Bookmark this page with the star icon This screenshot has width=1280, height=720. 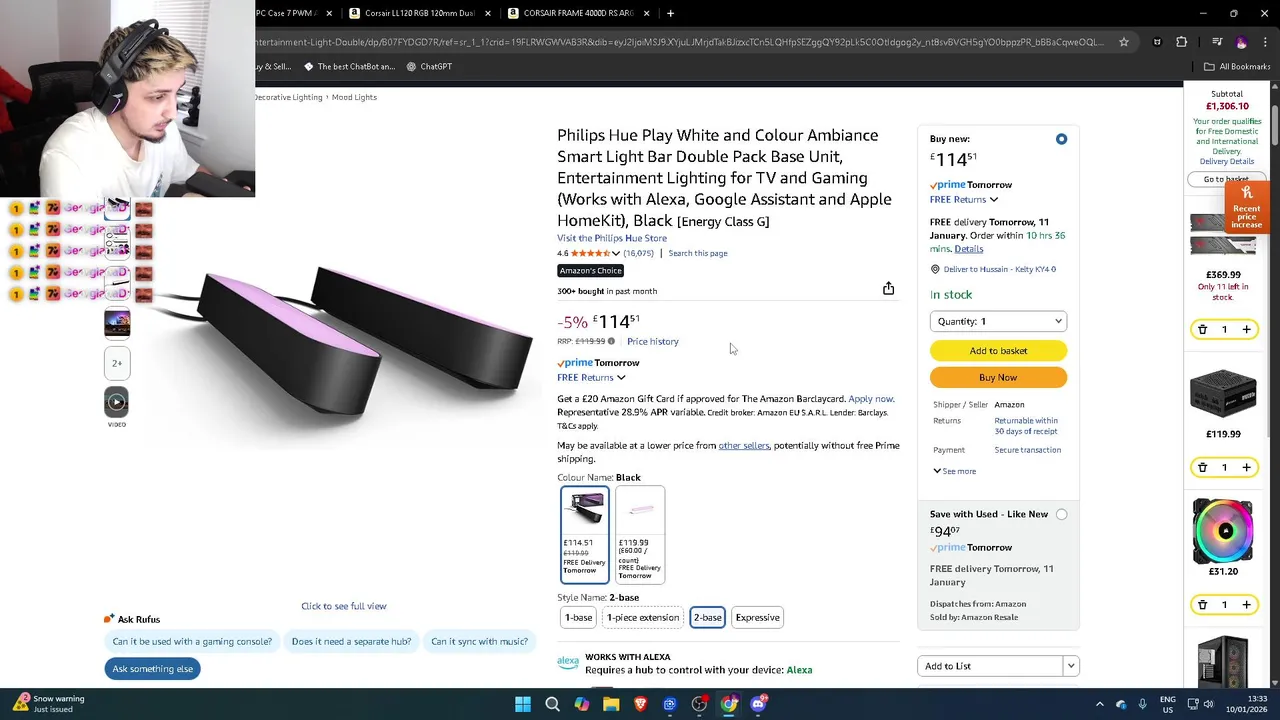pyautogui.click(x=1124, y=42)
